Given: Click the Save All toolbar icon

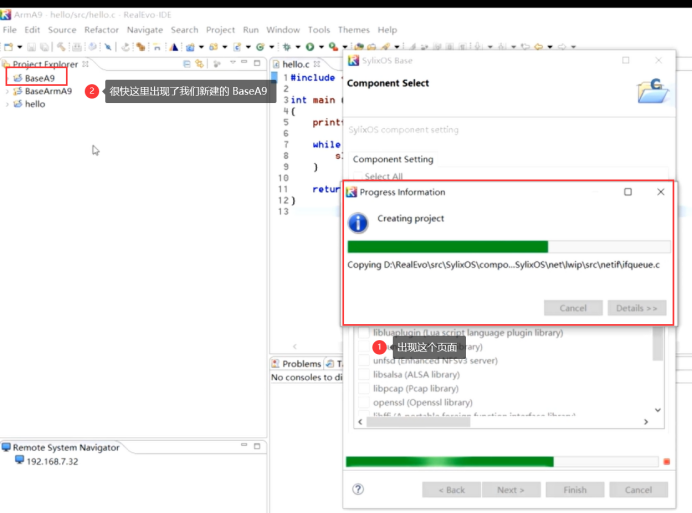Looking at the screenshot, I should click(44, 47).
